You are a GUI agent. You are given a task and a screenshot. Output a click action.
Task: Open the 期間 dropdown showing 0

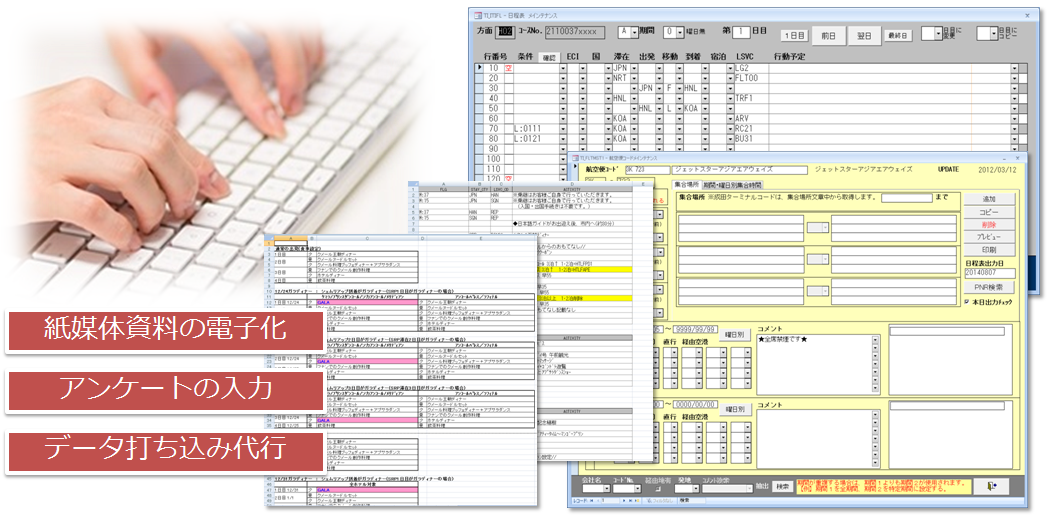tap(678, 31)
